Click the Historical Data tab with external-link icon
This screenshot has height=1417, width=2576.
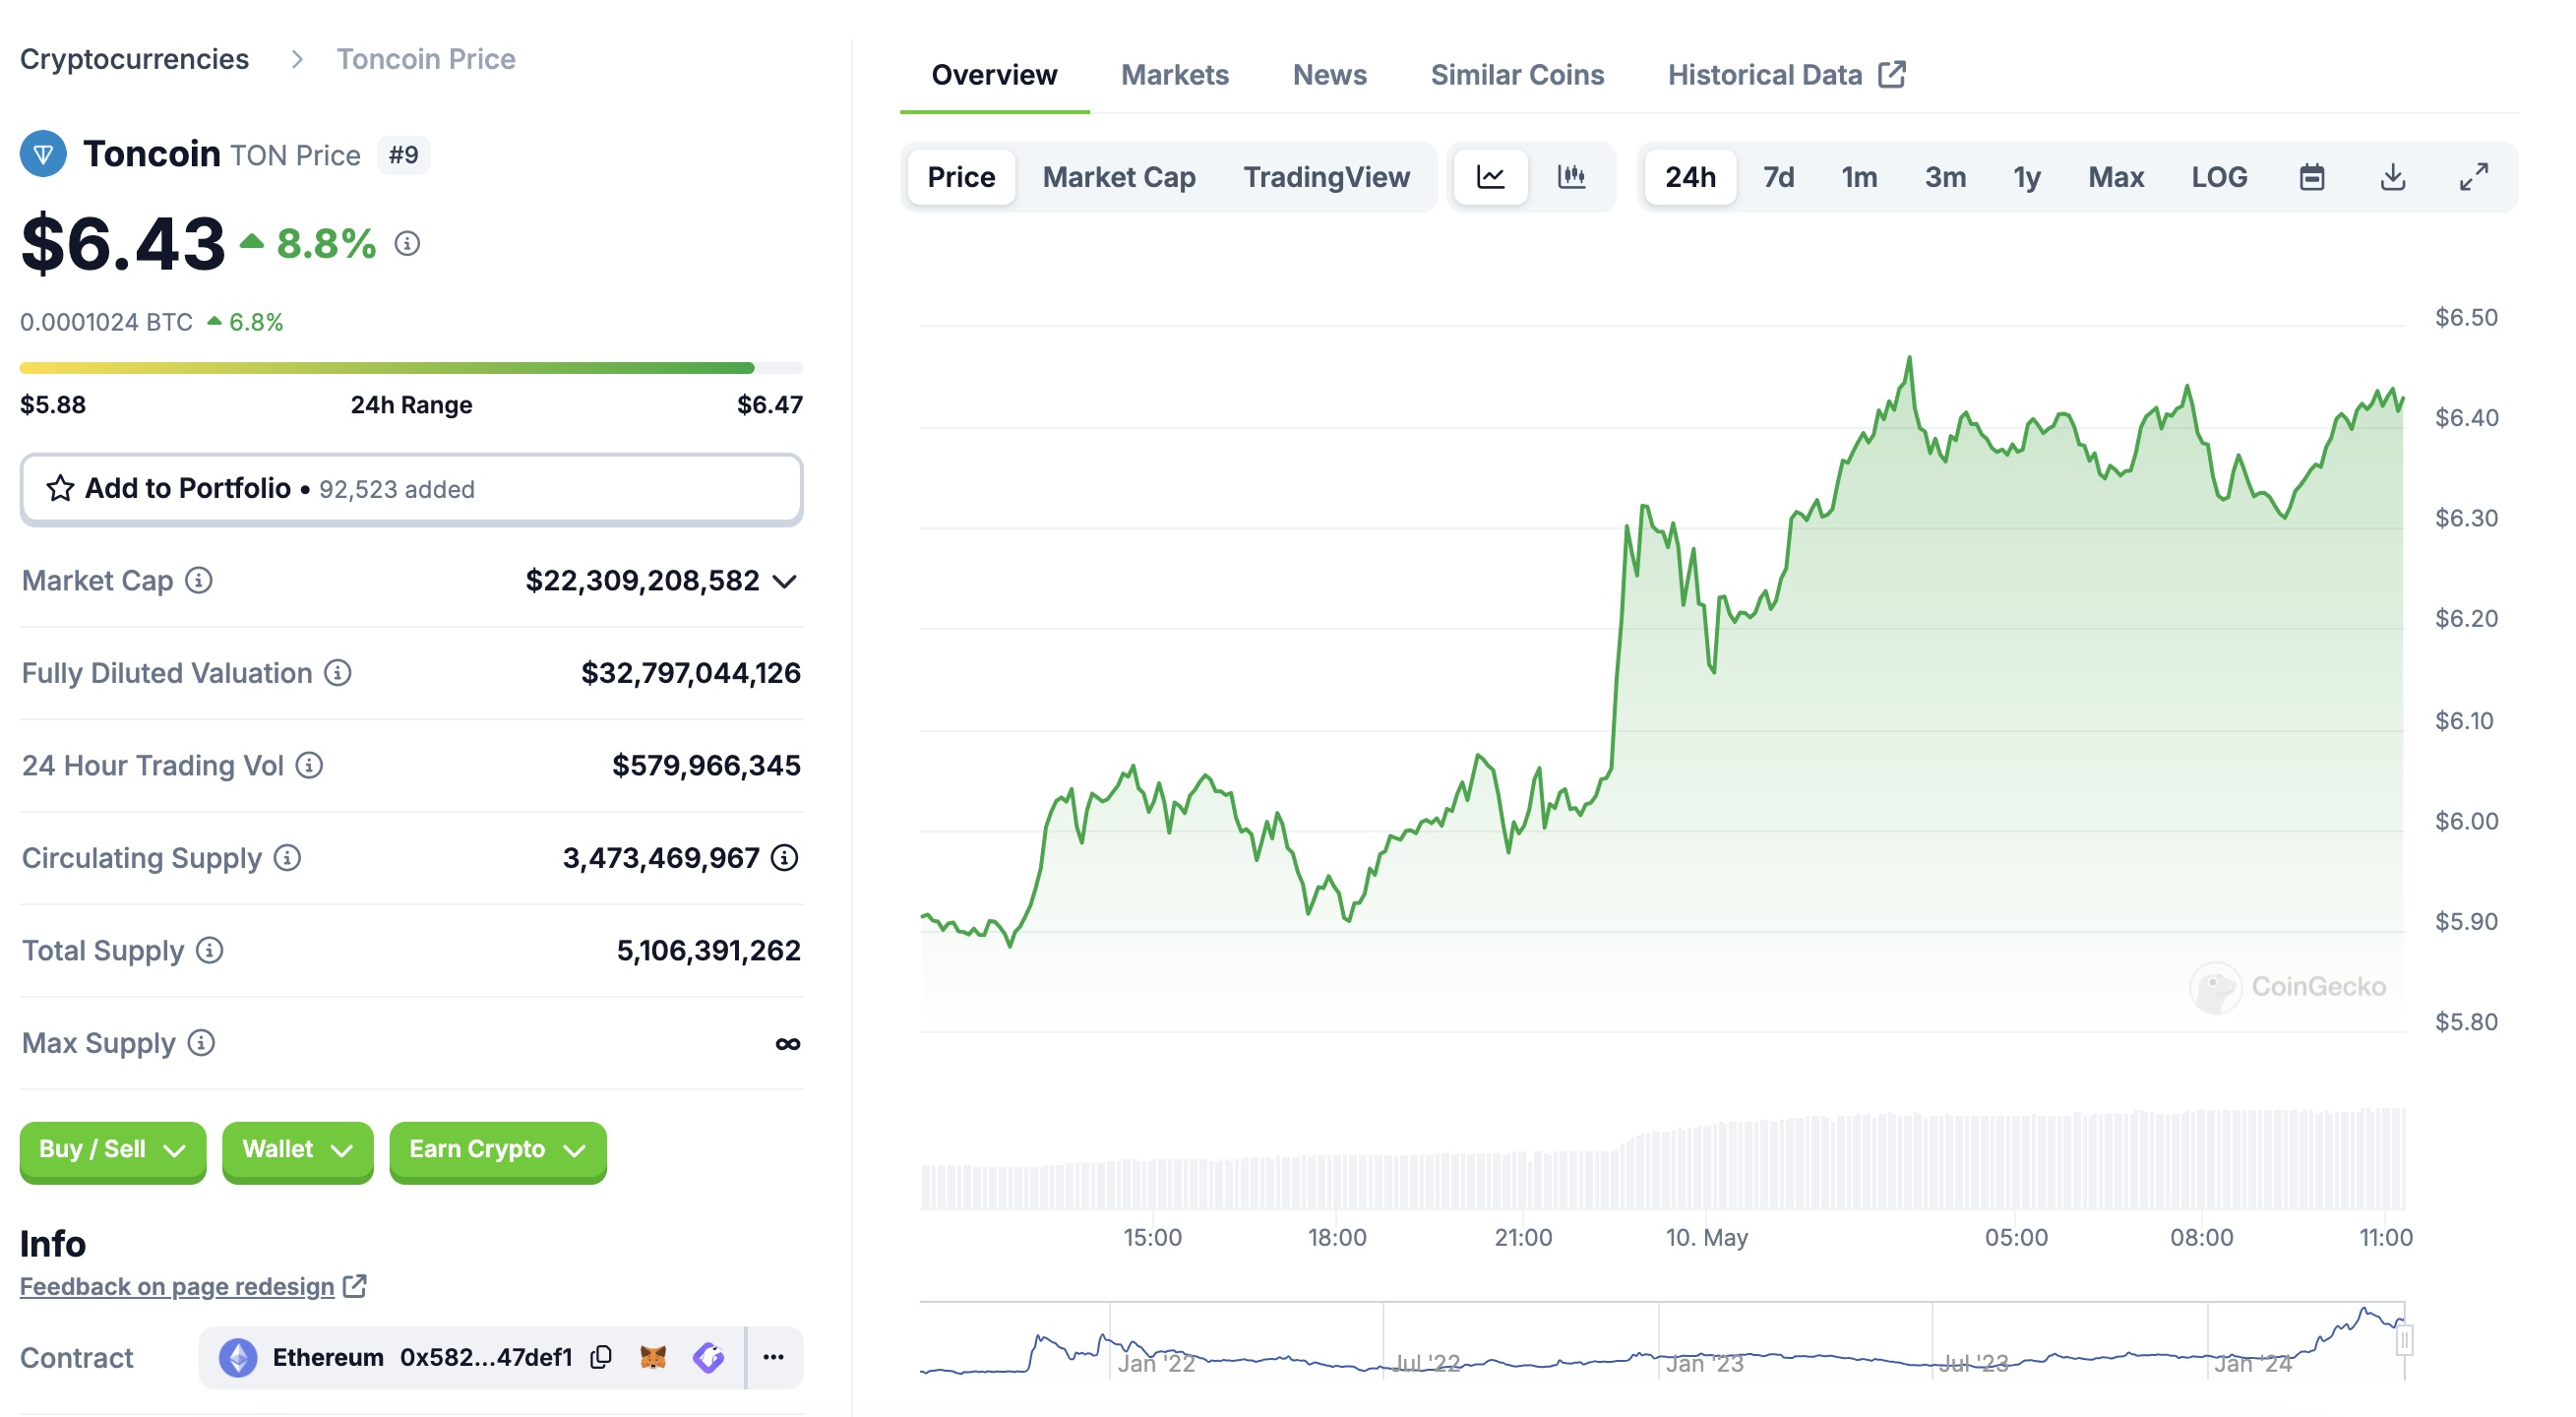1786,75
